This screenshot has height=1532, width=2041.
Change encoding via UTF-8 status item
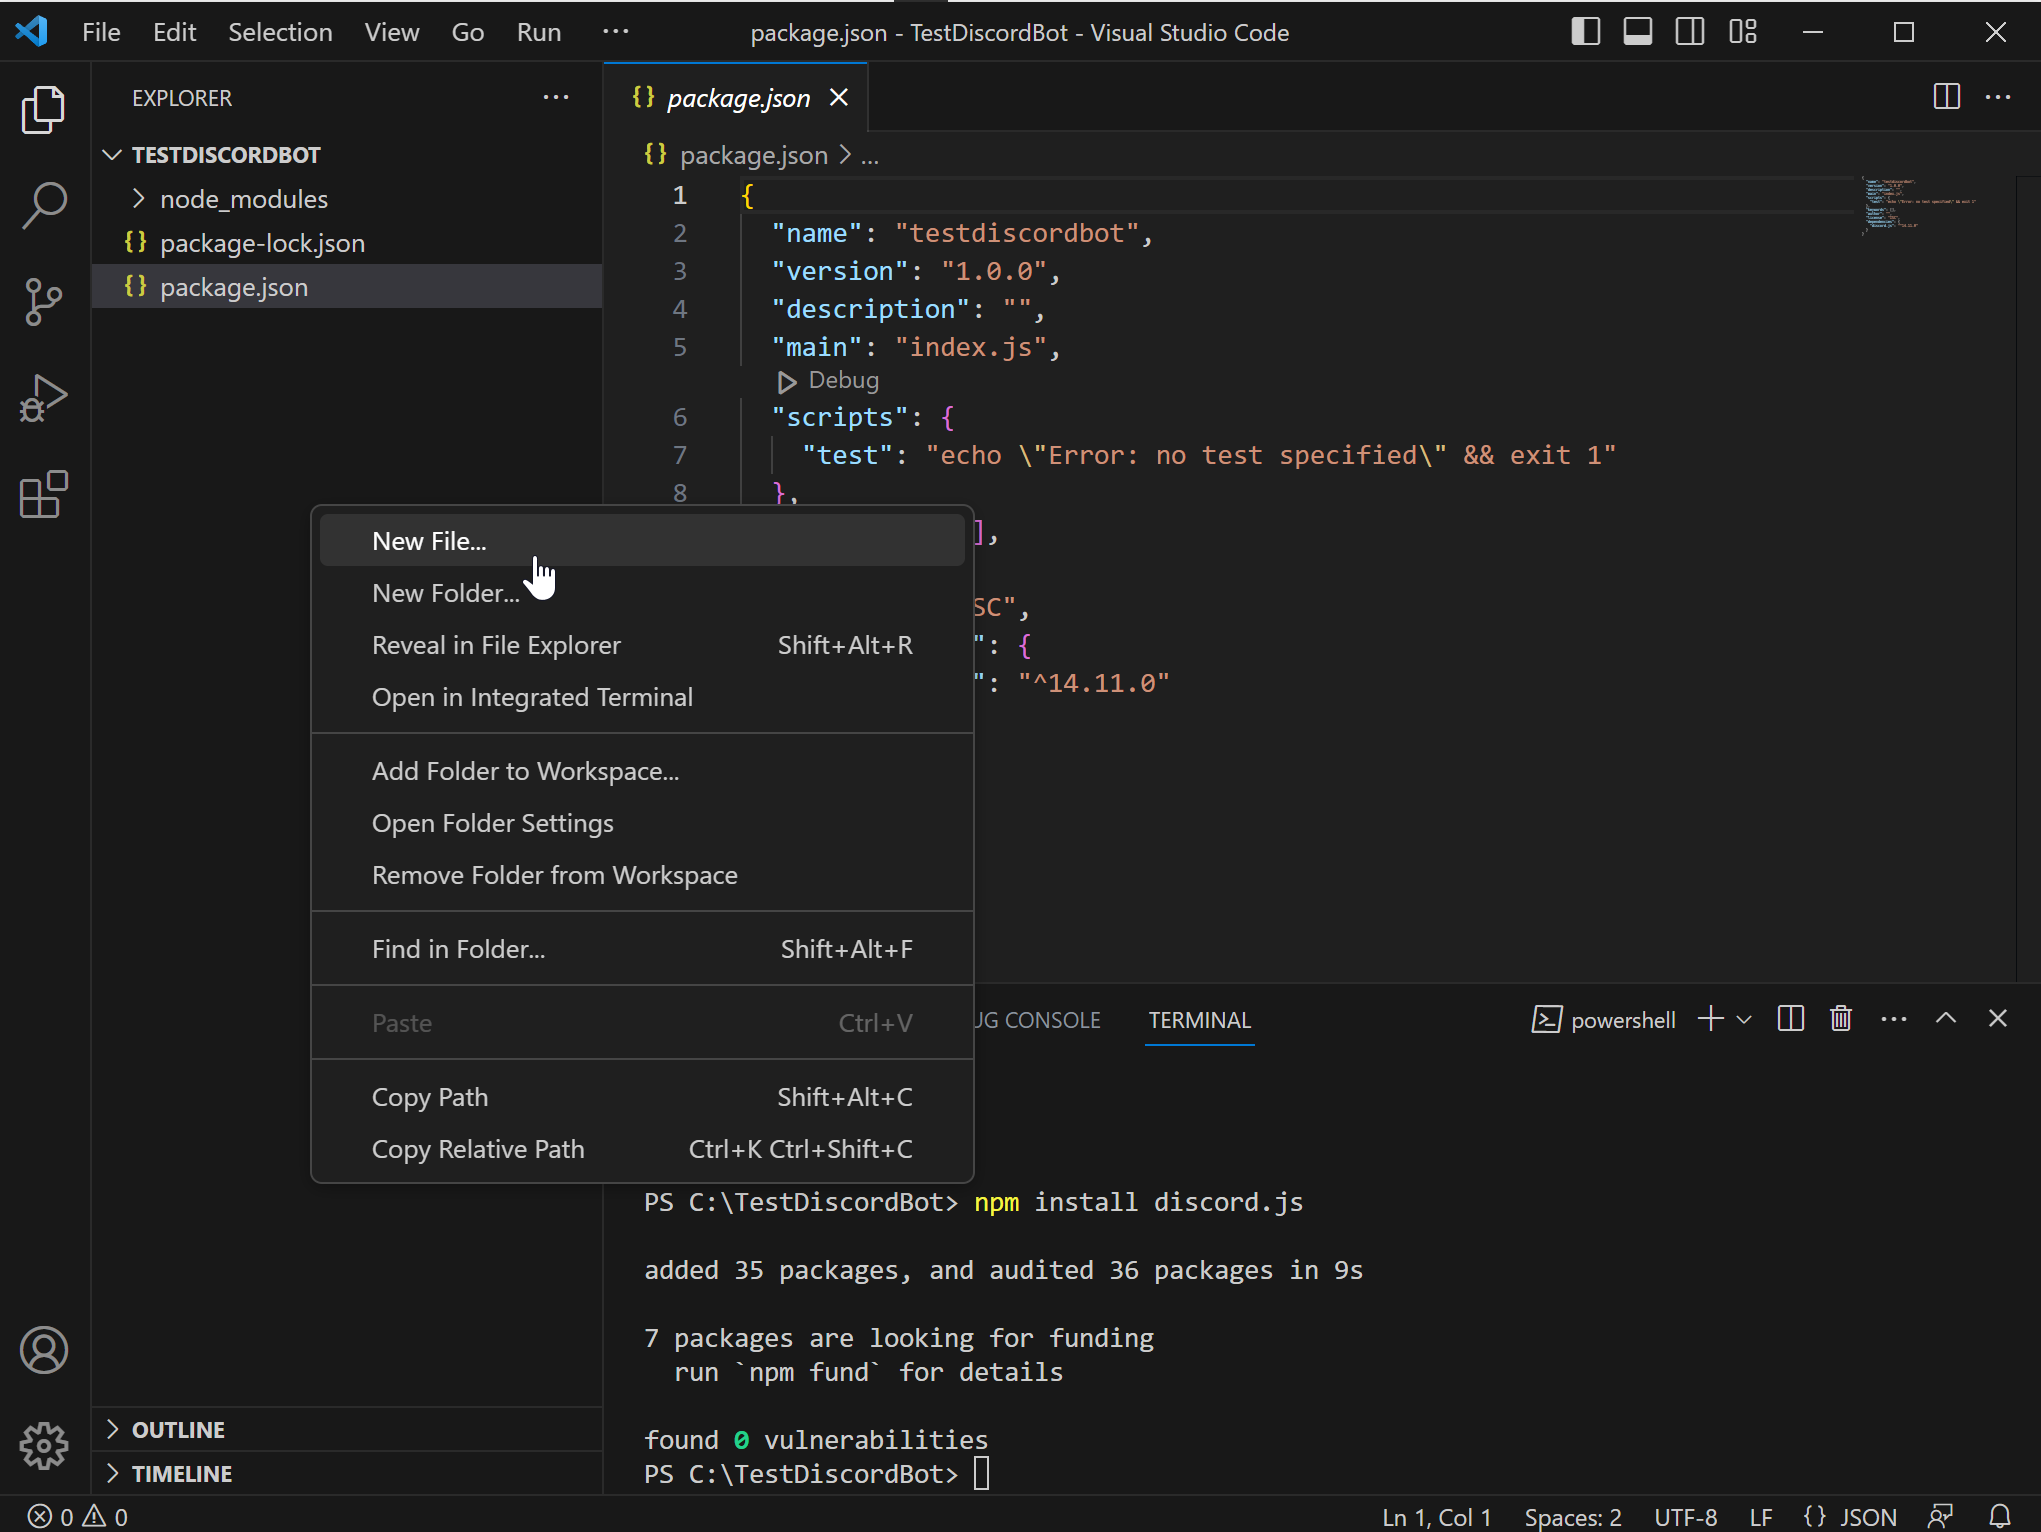[1685, 1517]
